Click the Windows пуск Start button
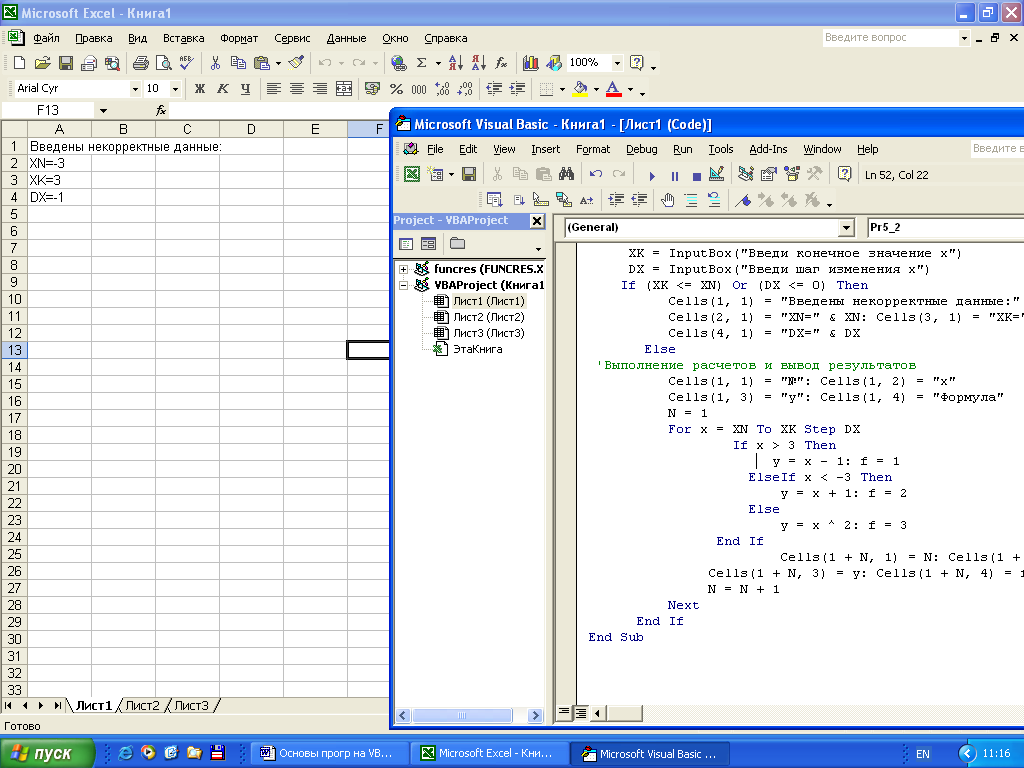The width and height of the screenshot is (1024, 768). (x=47, y=753)
